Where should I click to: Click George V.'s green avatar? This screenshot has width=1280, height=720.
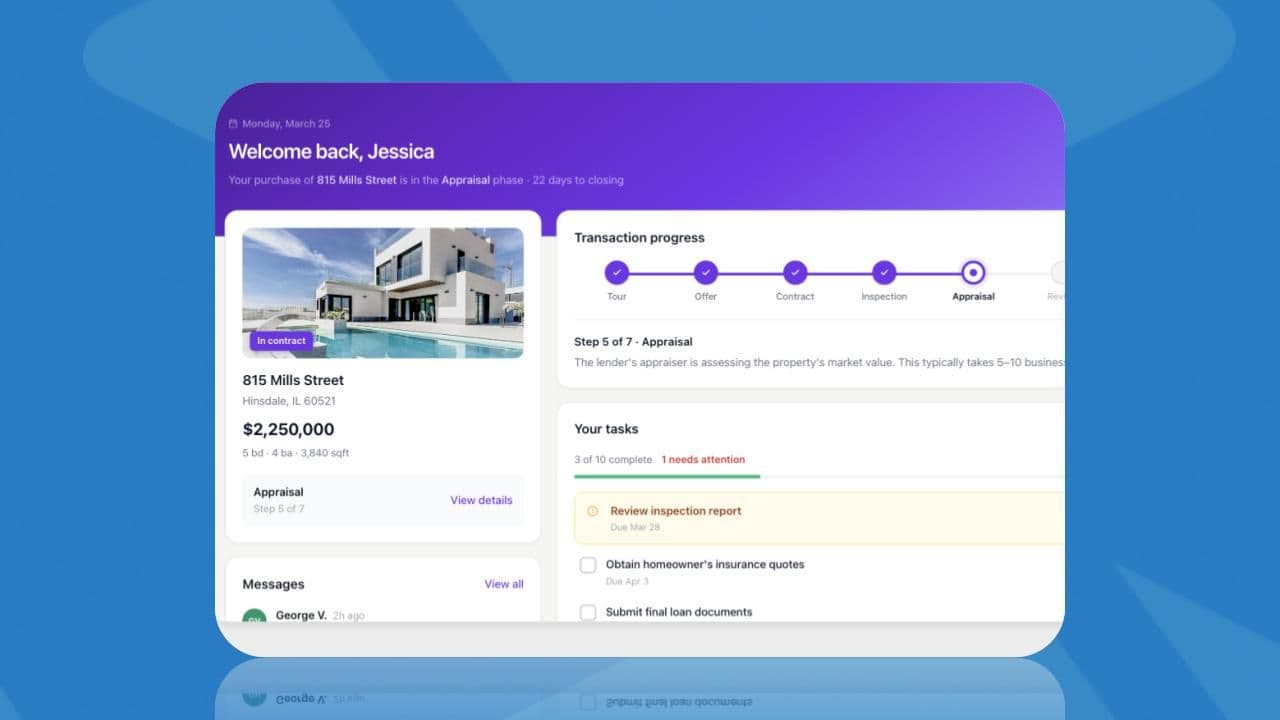pyautogui.click(x=254, y=615)
